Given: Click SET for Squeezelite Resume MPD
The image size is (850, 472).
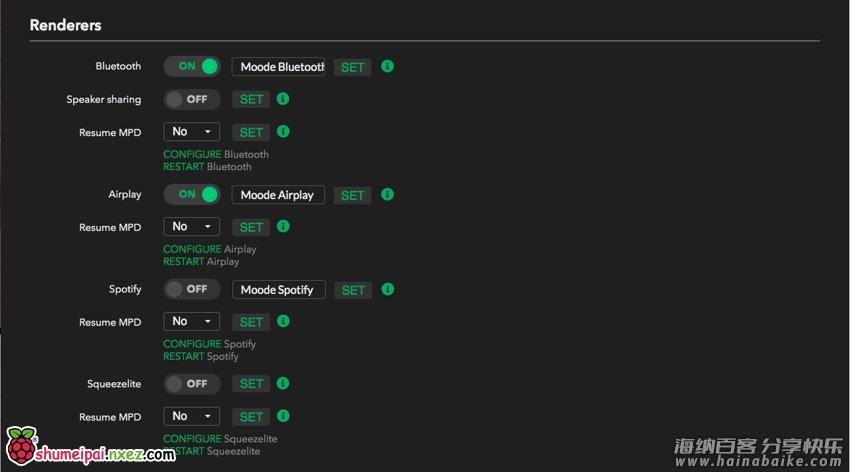Looking at the screenshot, I should pos(251,417).
